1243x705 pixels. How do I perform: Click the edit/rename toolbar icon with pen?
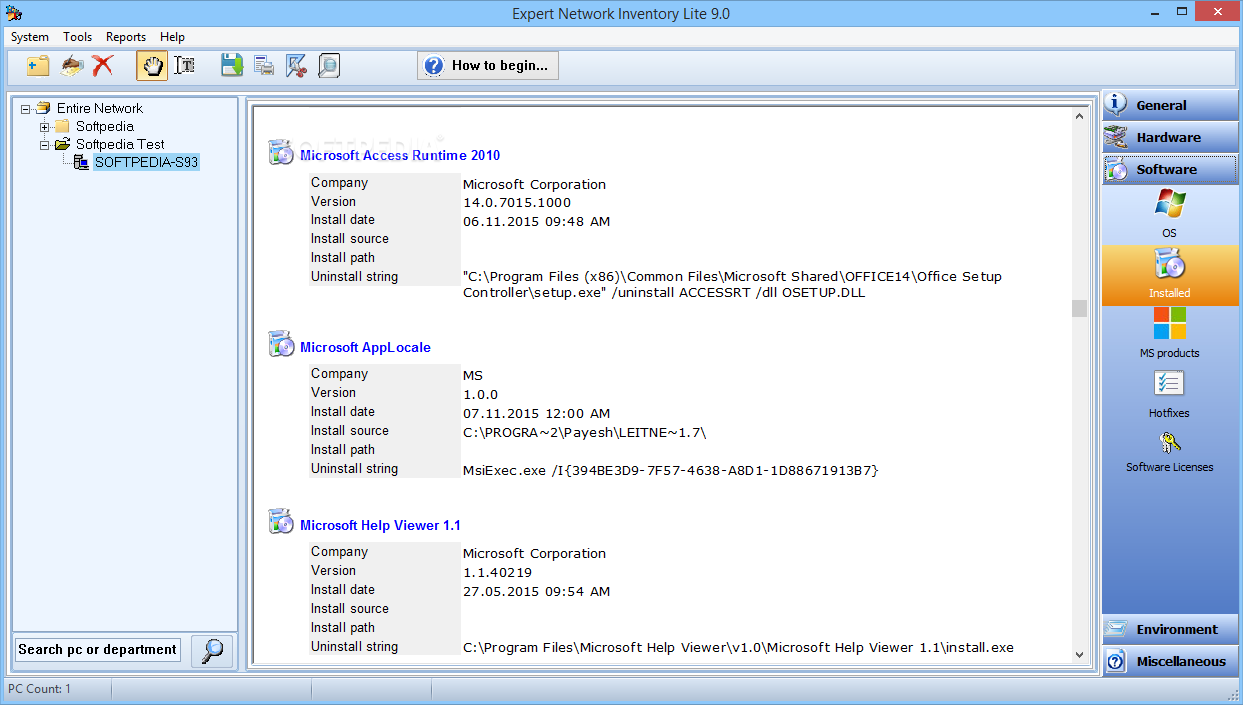tap(71, 66)
